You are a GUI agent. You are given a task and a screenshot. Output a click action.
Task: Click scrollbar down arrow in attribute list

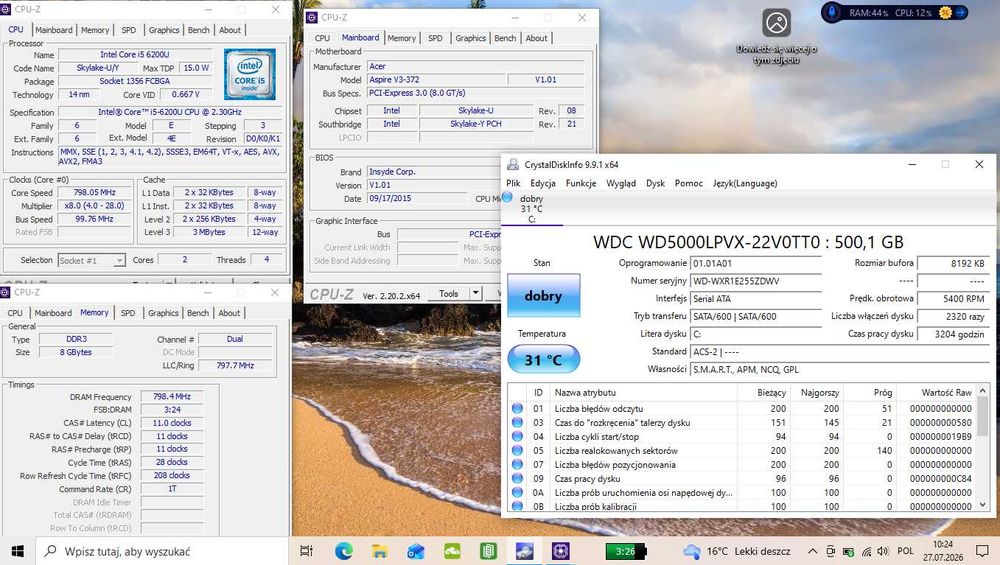pyautogui.click(x=983, y=504)
